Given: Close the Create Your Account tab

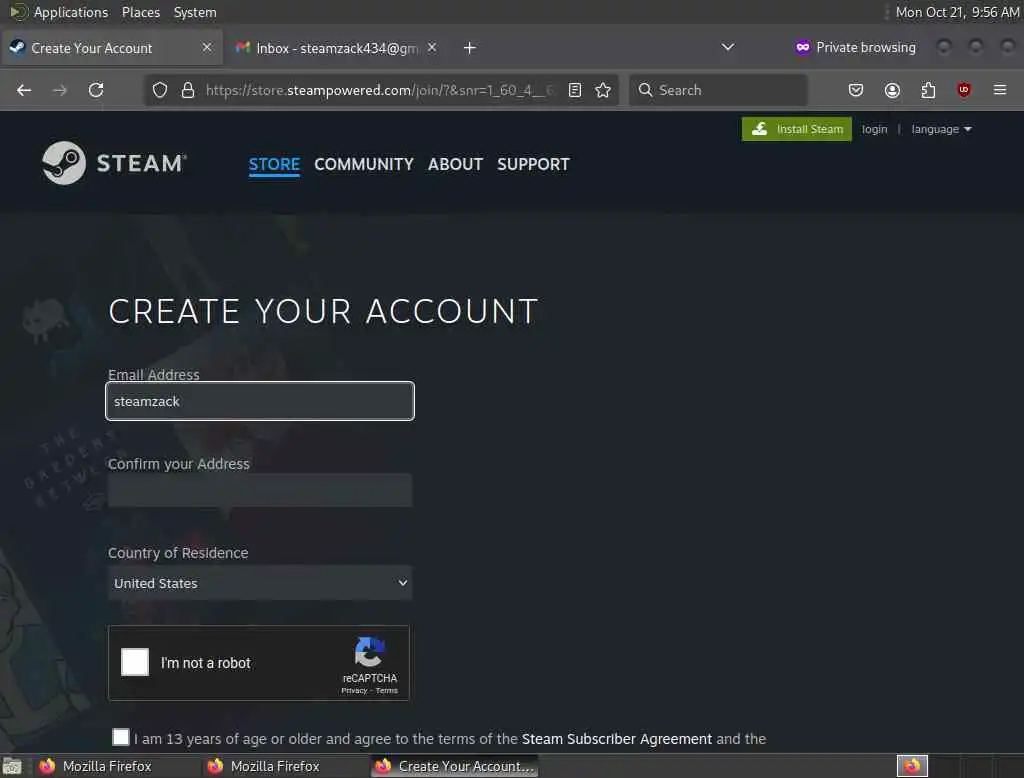Looking at the screenshot, I should coord(207,47).
